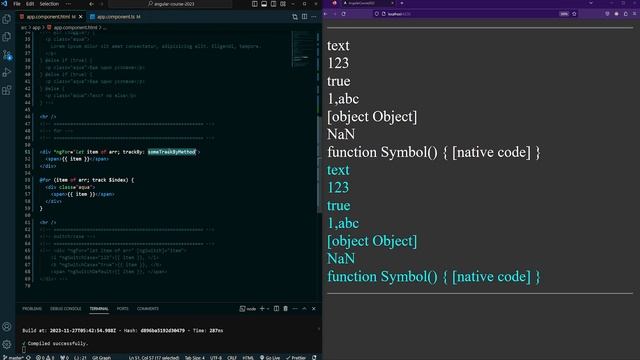This screenshot has height=360, width=640.
Task: Click the Prettier status bar item
Action: (x=296, y=358)
